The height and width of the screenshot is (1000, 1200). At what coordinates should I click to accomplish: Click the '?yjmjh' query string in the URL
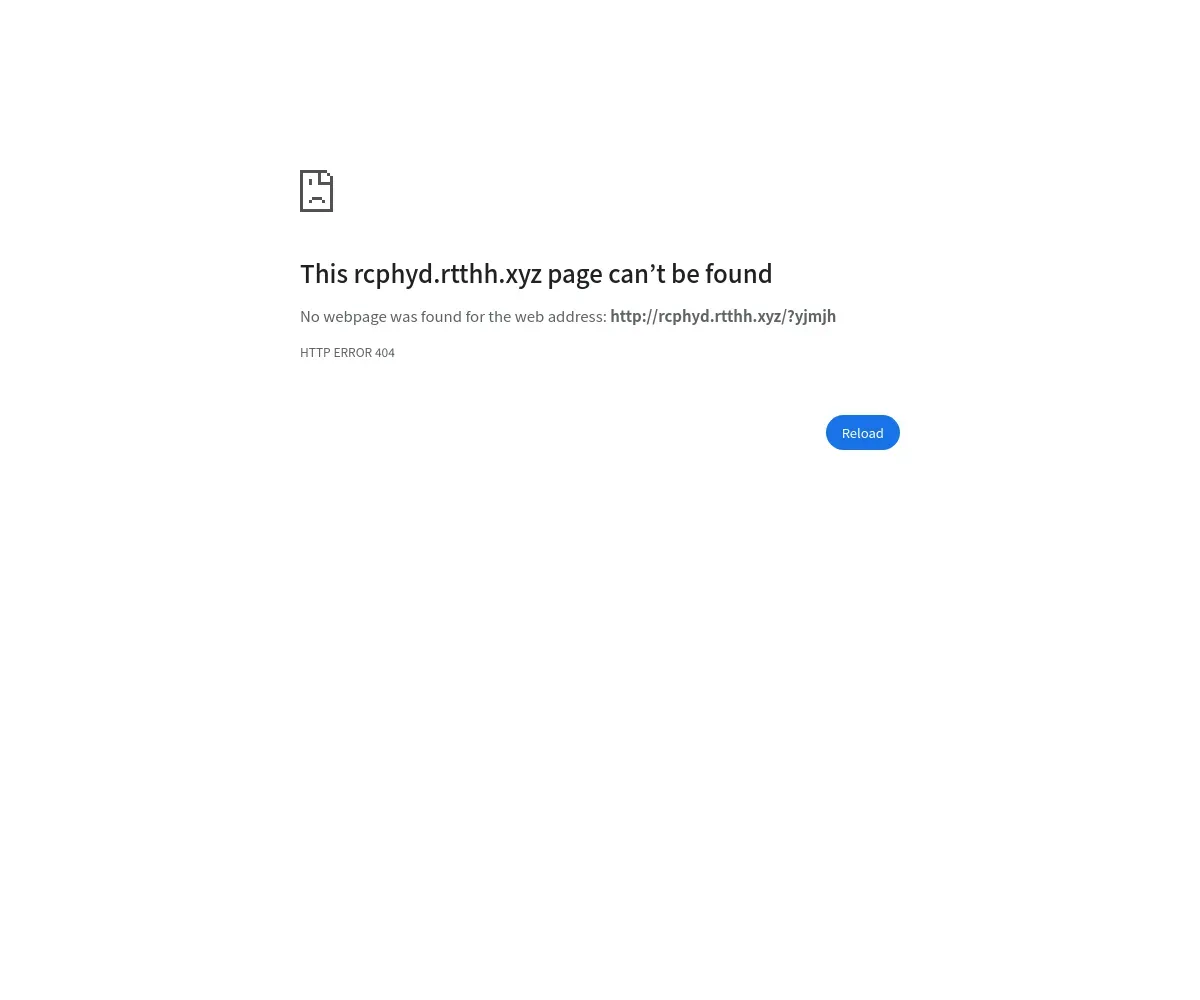pyautogui.click(x=812, y=316)
